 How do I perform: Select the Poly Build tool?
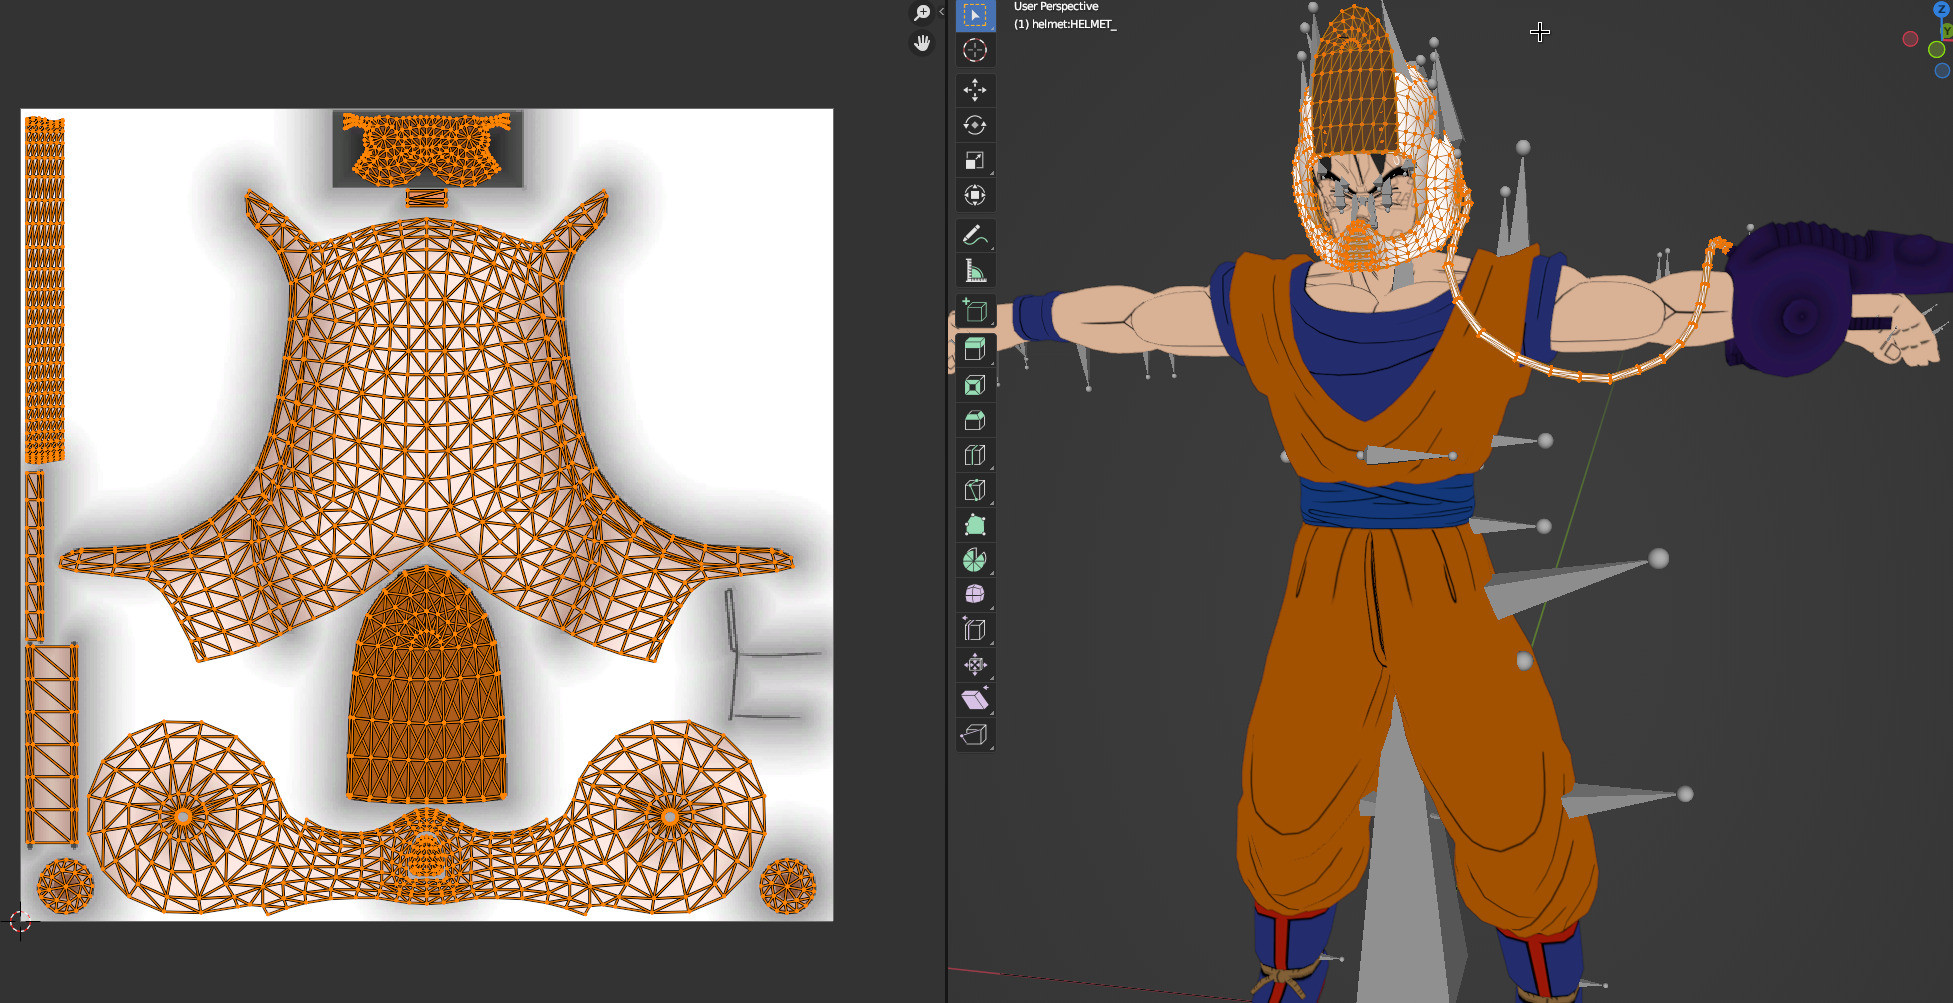975,524
